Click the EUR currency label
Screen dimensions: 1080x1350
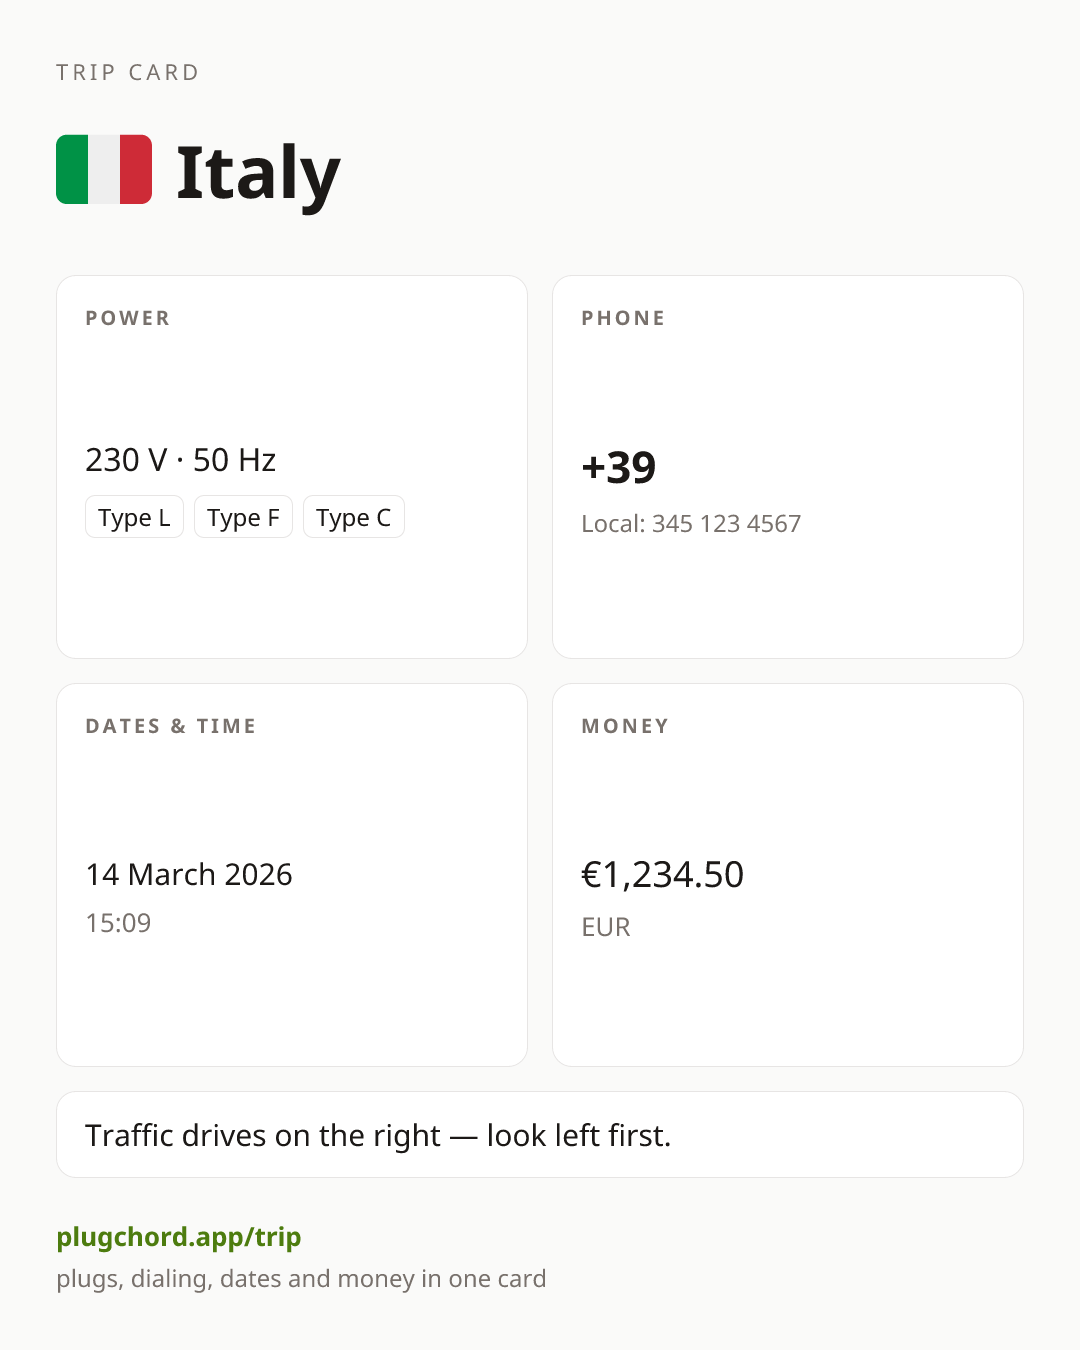point(606,927)
